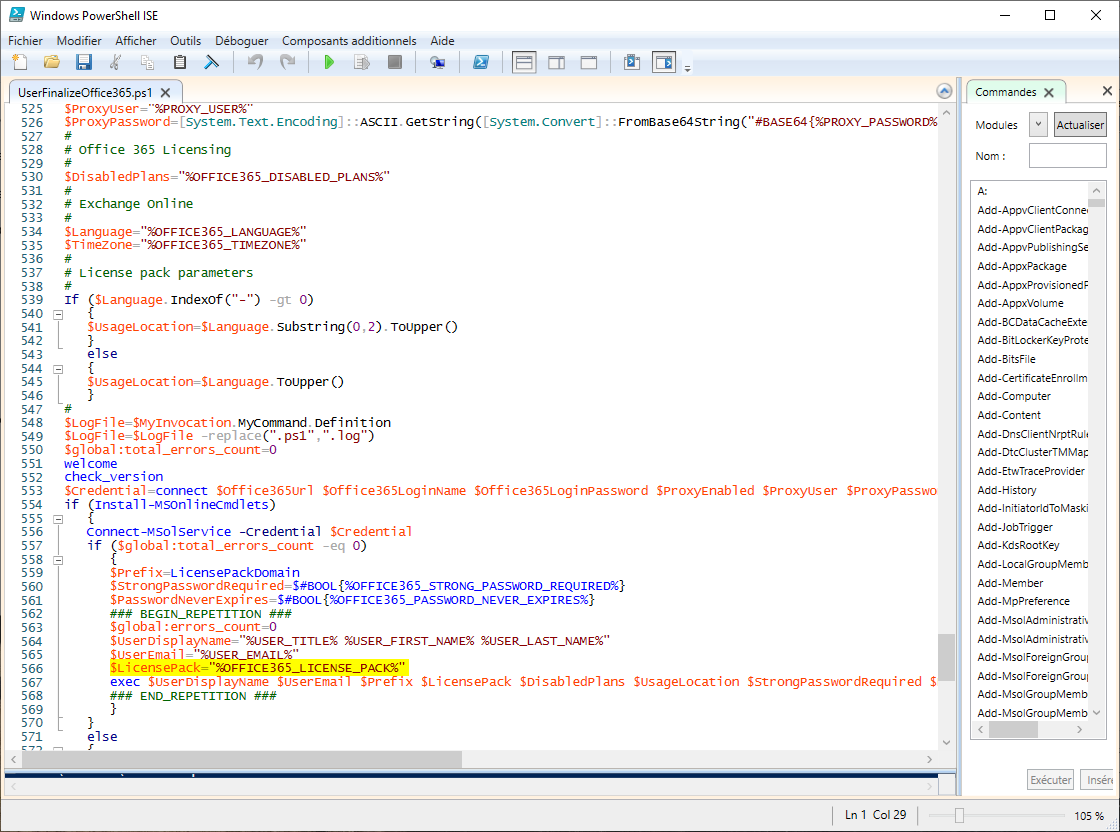The width and height of the screenshot is (1120, 832).
Task: Select Add-MpPreference in the commands list
Action: tap(1023, 601)
